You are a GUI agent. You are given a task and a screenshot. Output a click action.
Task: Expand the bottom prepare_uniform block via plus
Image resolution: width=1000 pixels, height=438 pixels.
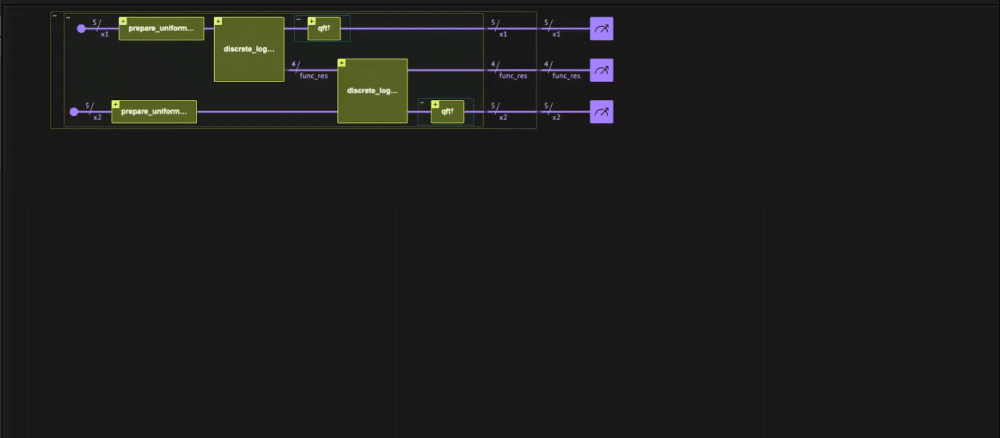pos(116,104)
